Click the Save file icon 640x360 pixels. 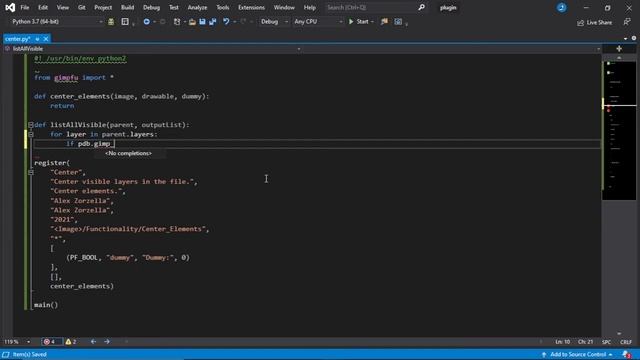pyautogui.click(x=202, y=22)
